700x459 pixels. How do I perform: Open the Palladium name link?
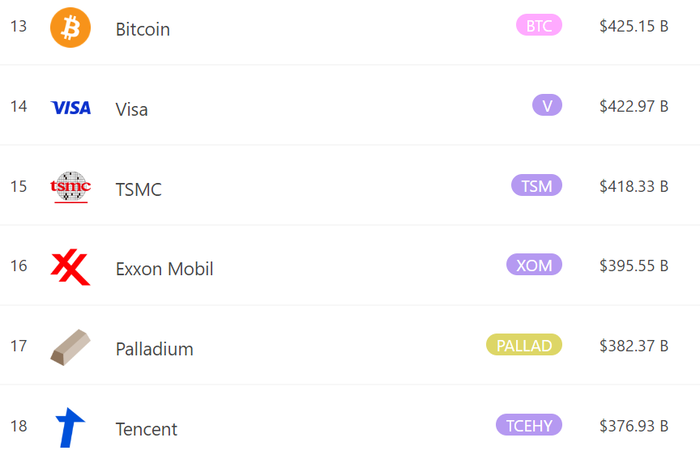(x=154, y=349)
